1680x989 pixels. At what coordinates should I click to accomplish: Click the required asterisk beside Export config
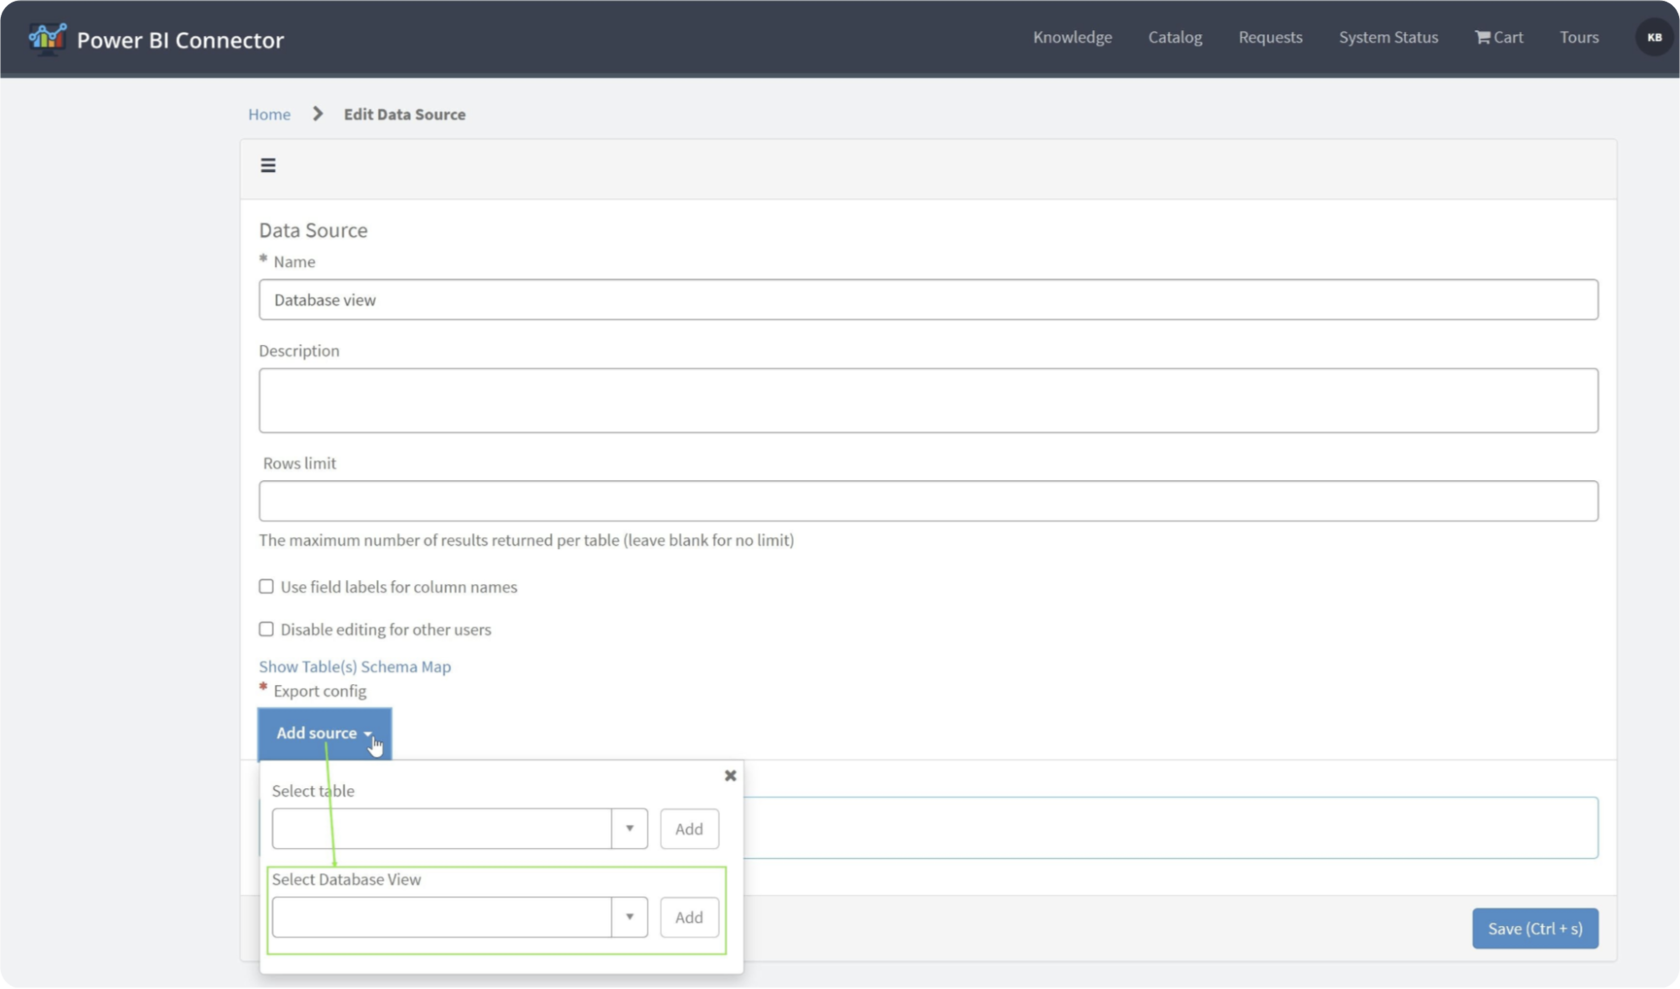[263, 687]
